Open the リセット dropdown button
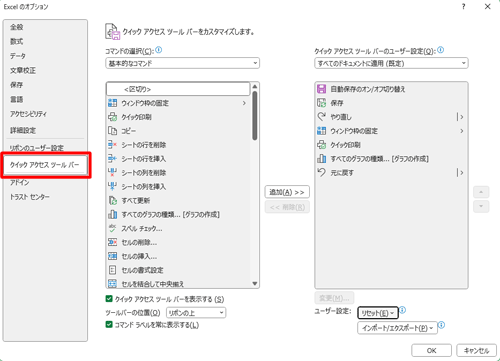 point(378,313)
